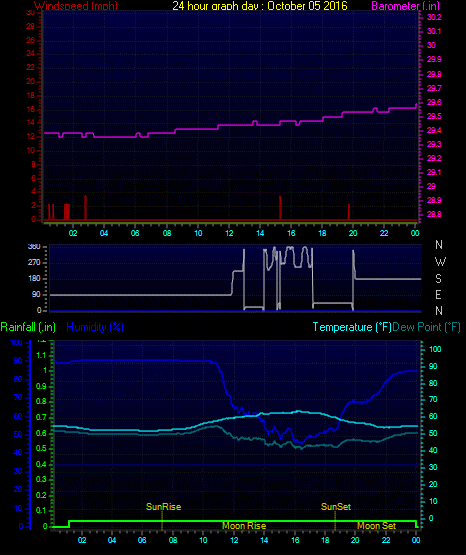This screenshot has height=555, width=466.
Task: Click the Windspeed (mph) axis title
Action: coord(76,6)
